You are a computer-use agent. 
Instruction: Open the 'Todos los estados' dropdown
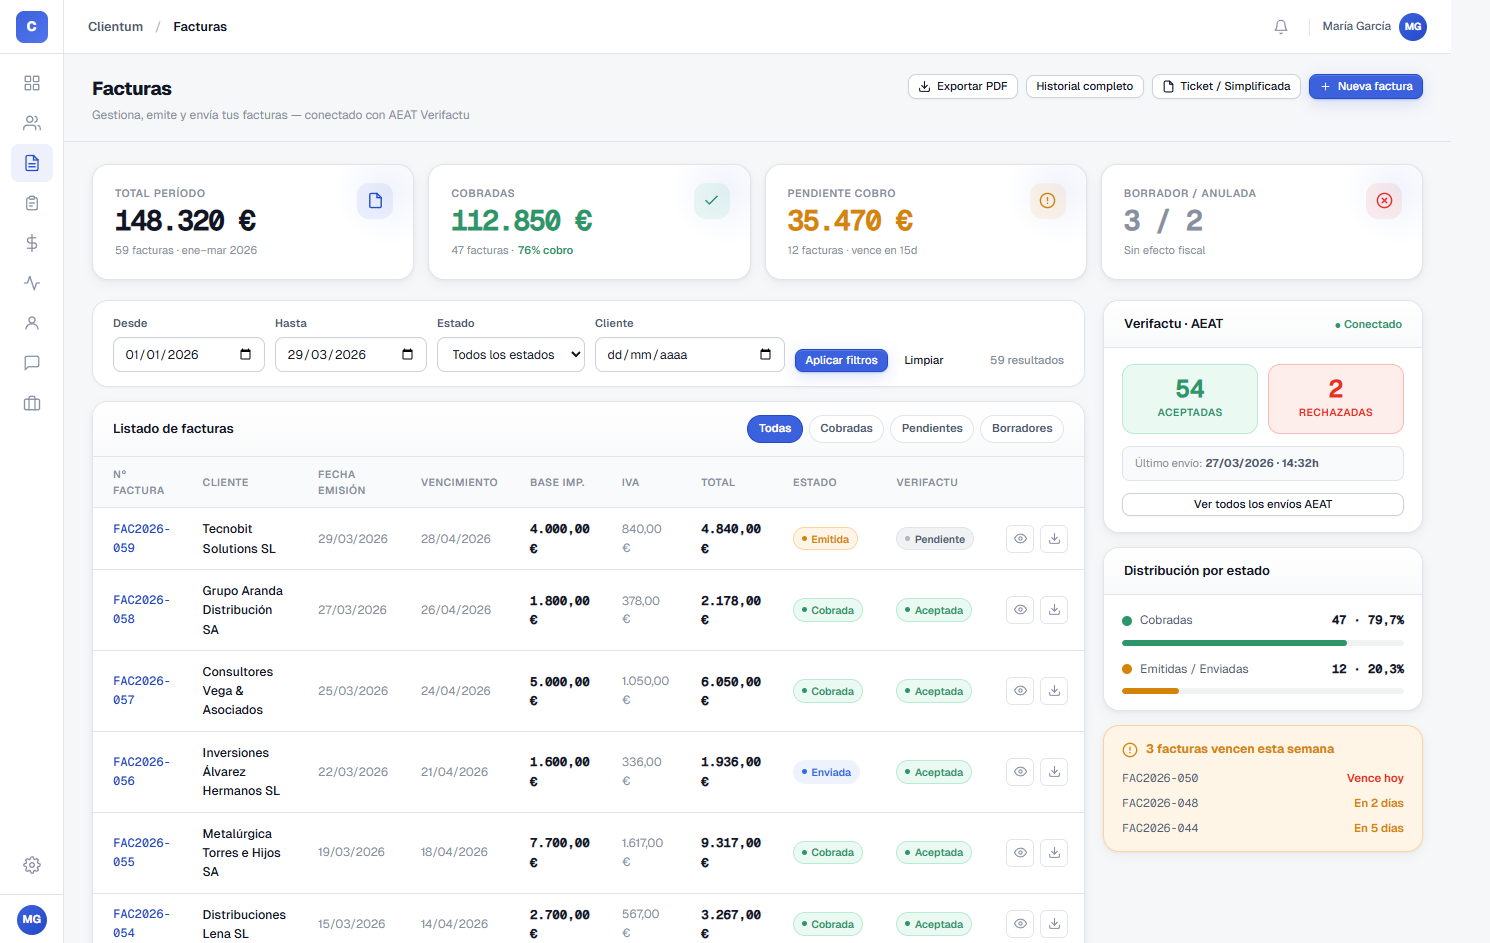click(510, 354)
